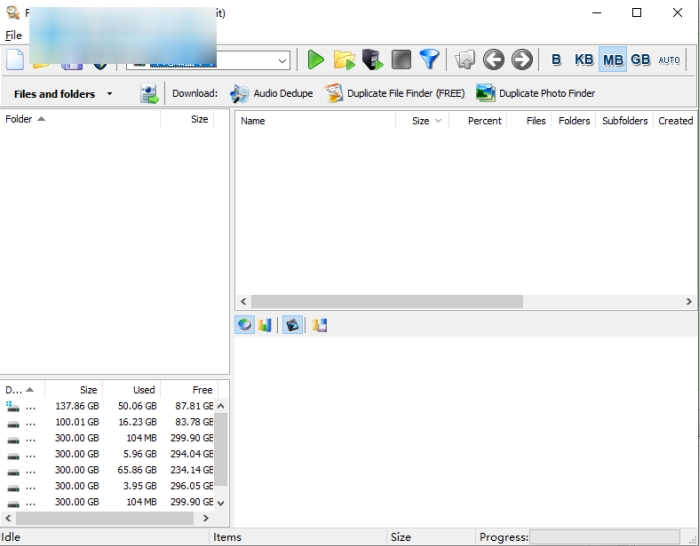The width and height of the screenshot is (700, 546).
Task: Click the Duplicate Photo Finder icon
Action: tap(485, 93)
